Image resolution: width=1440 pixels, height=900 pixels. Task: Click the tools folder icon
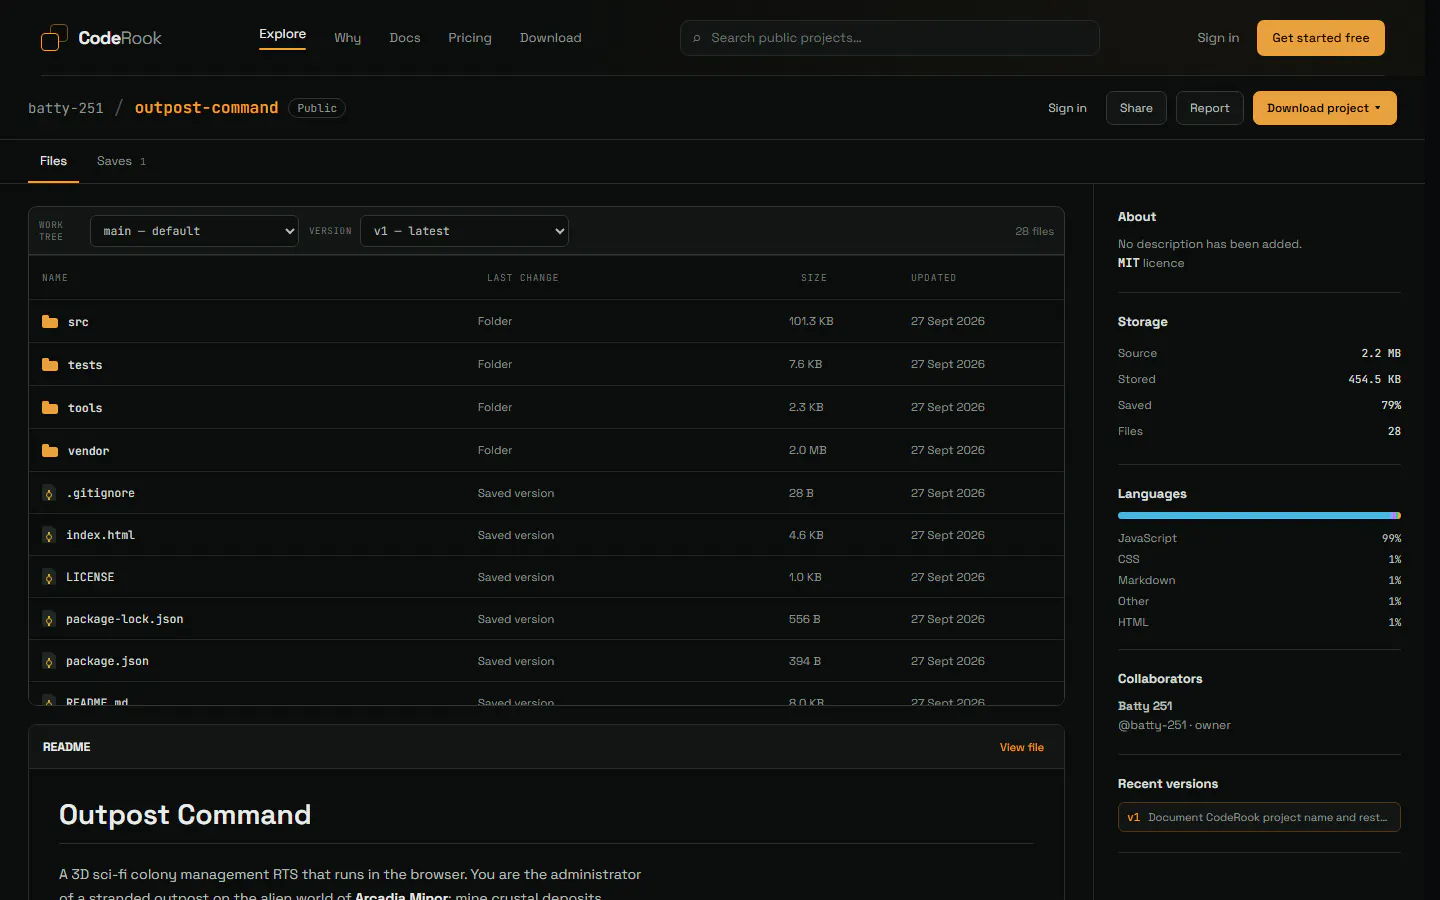pyautogui.click(x=50, y=408)
